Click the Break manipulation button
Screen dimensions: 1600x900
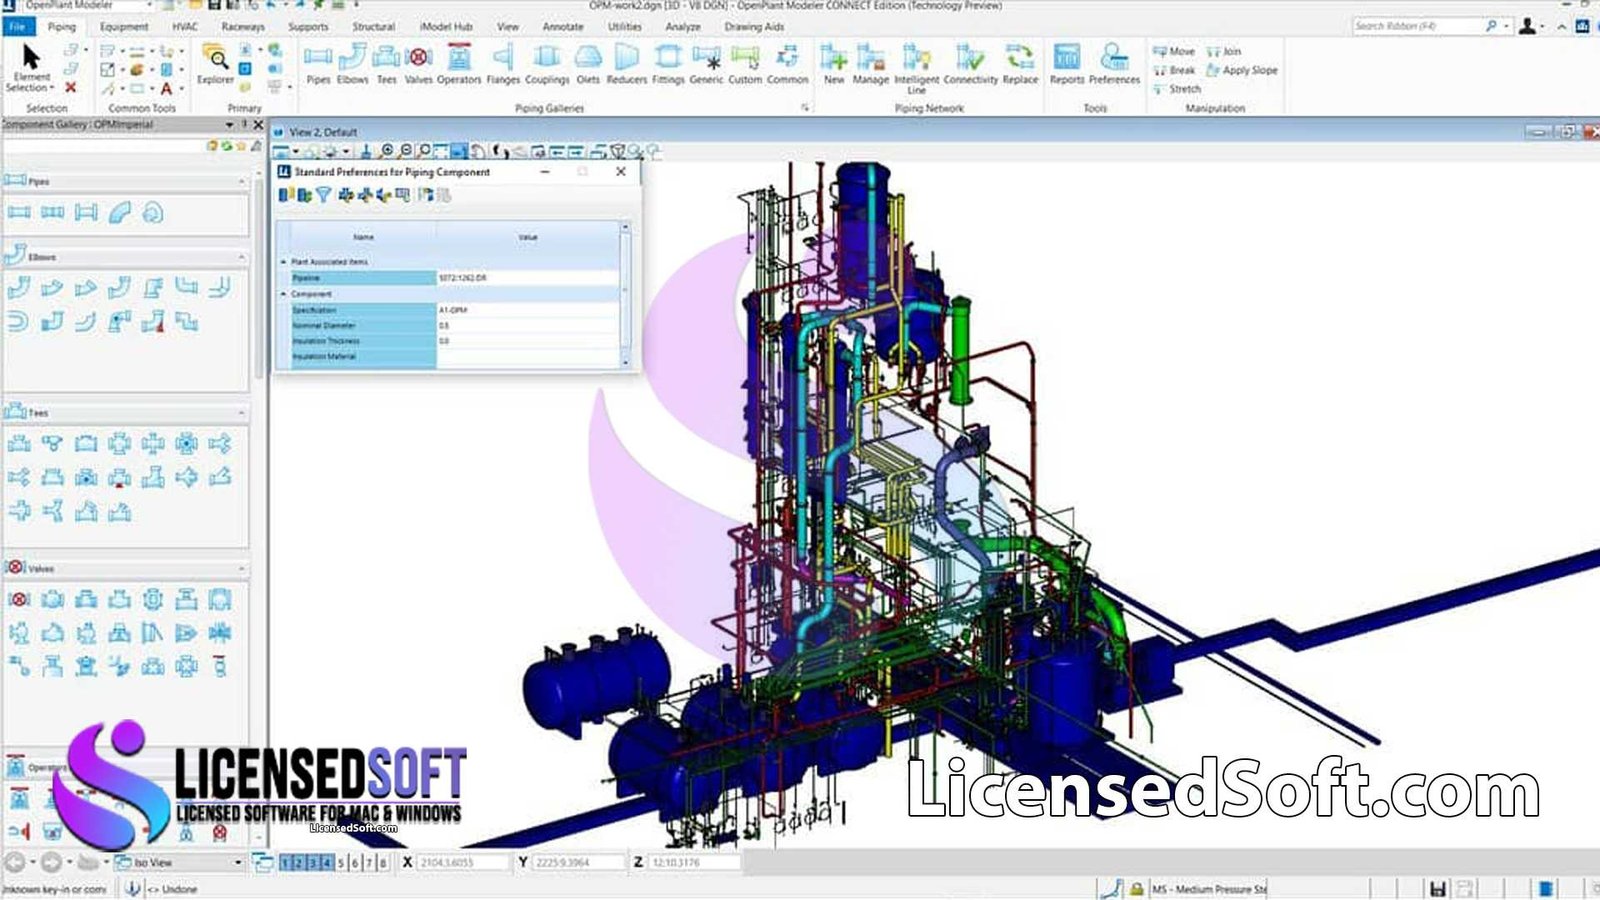point(1174,70)
